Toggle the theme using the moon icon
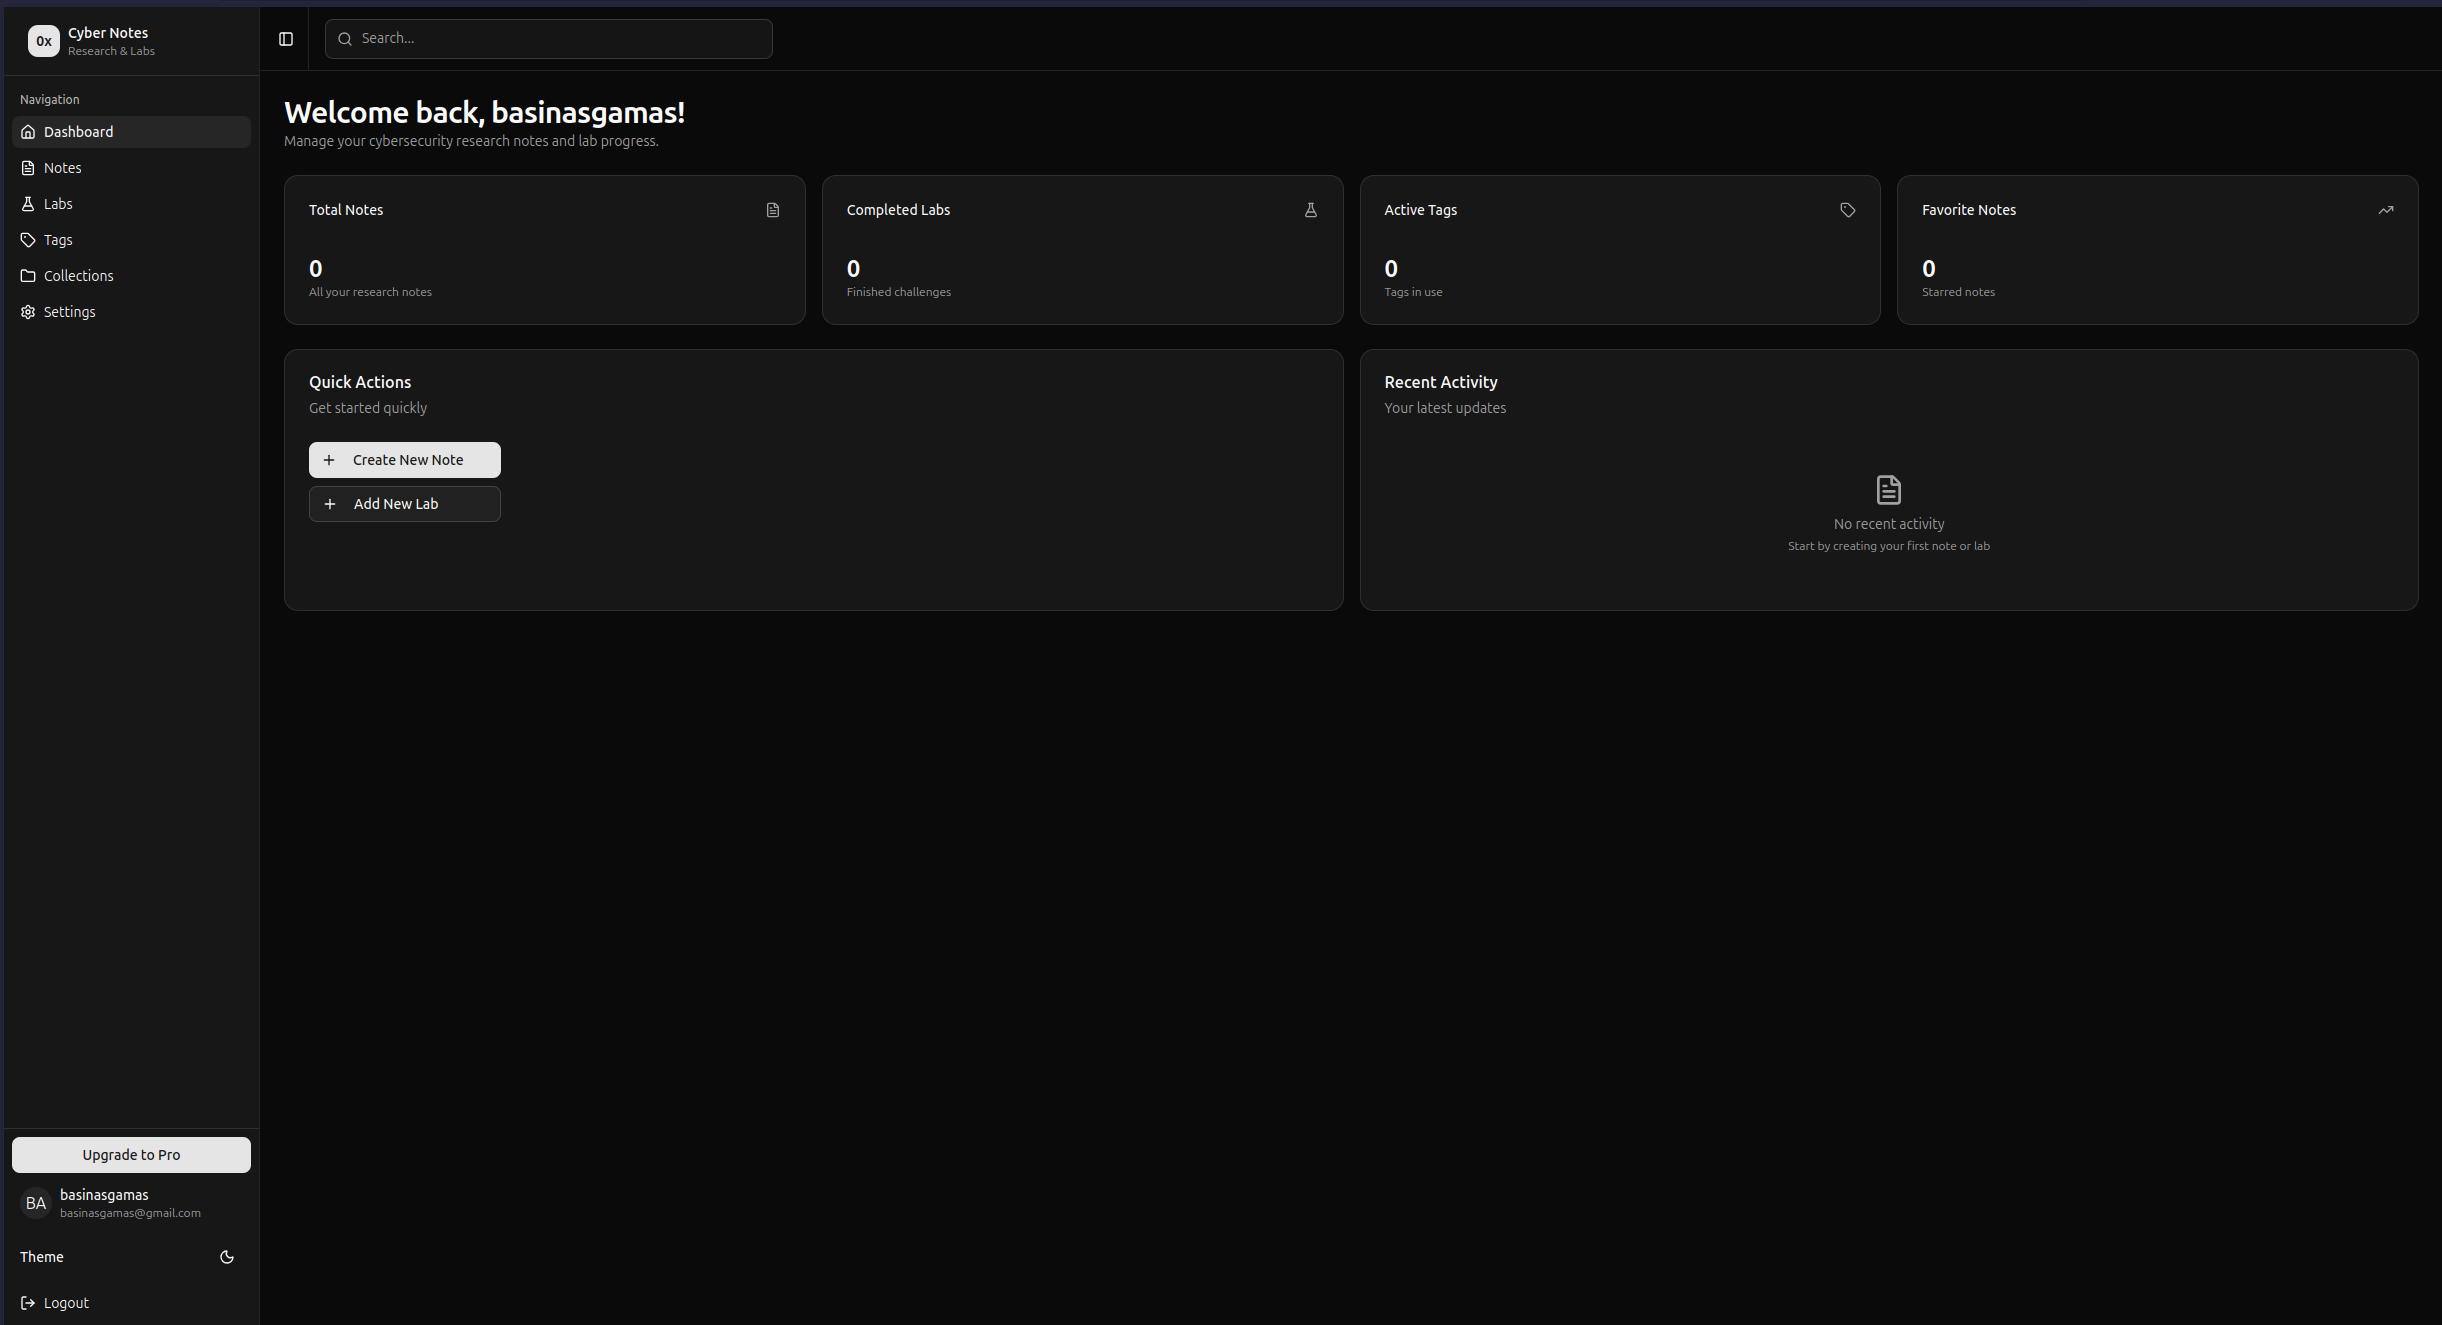 click(x=226, y=1257)
